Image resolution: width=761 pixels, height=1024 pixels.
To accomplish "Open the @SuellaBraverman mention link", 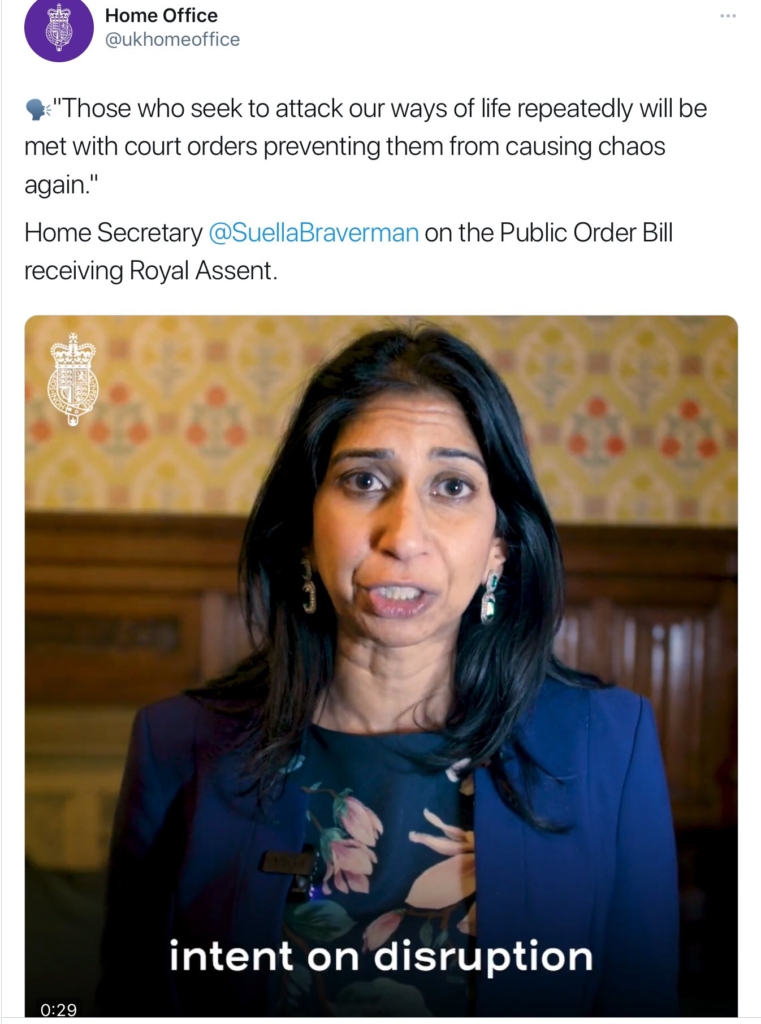I will click(314, 232).
